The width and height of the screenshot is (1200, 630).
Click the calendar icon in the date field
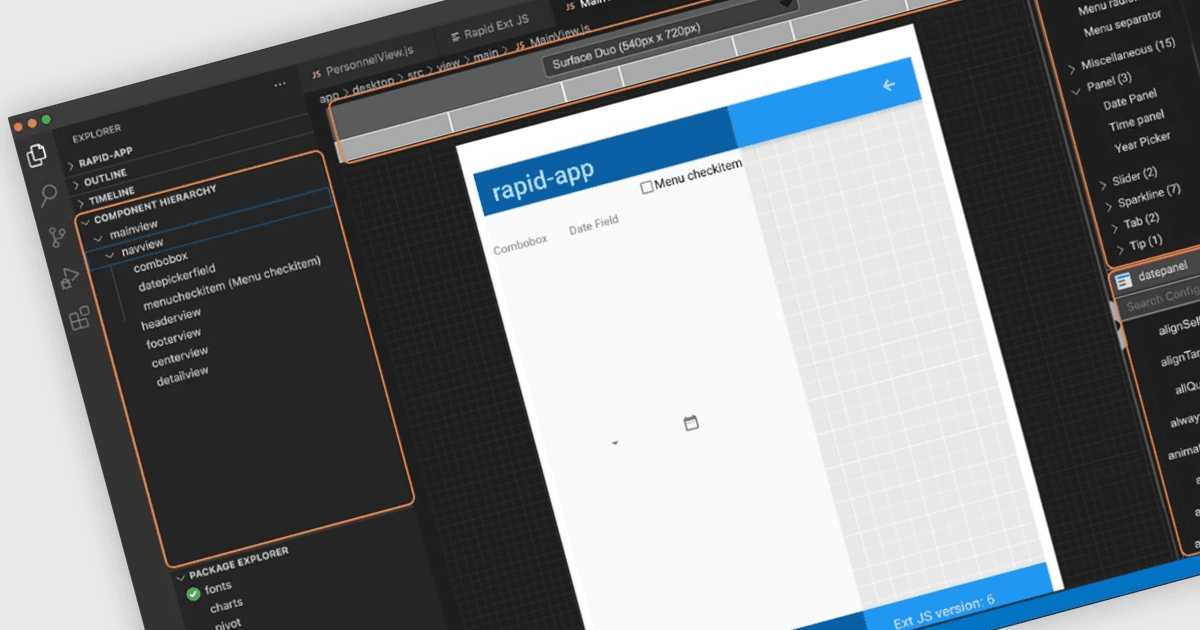point(690,423)
